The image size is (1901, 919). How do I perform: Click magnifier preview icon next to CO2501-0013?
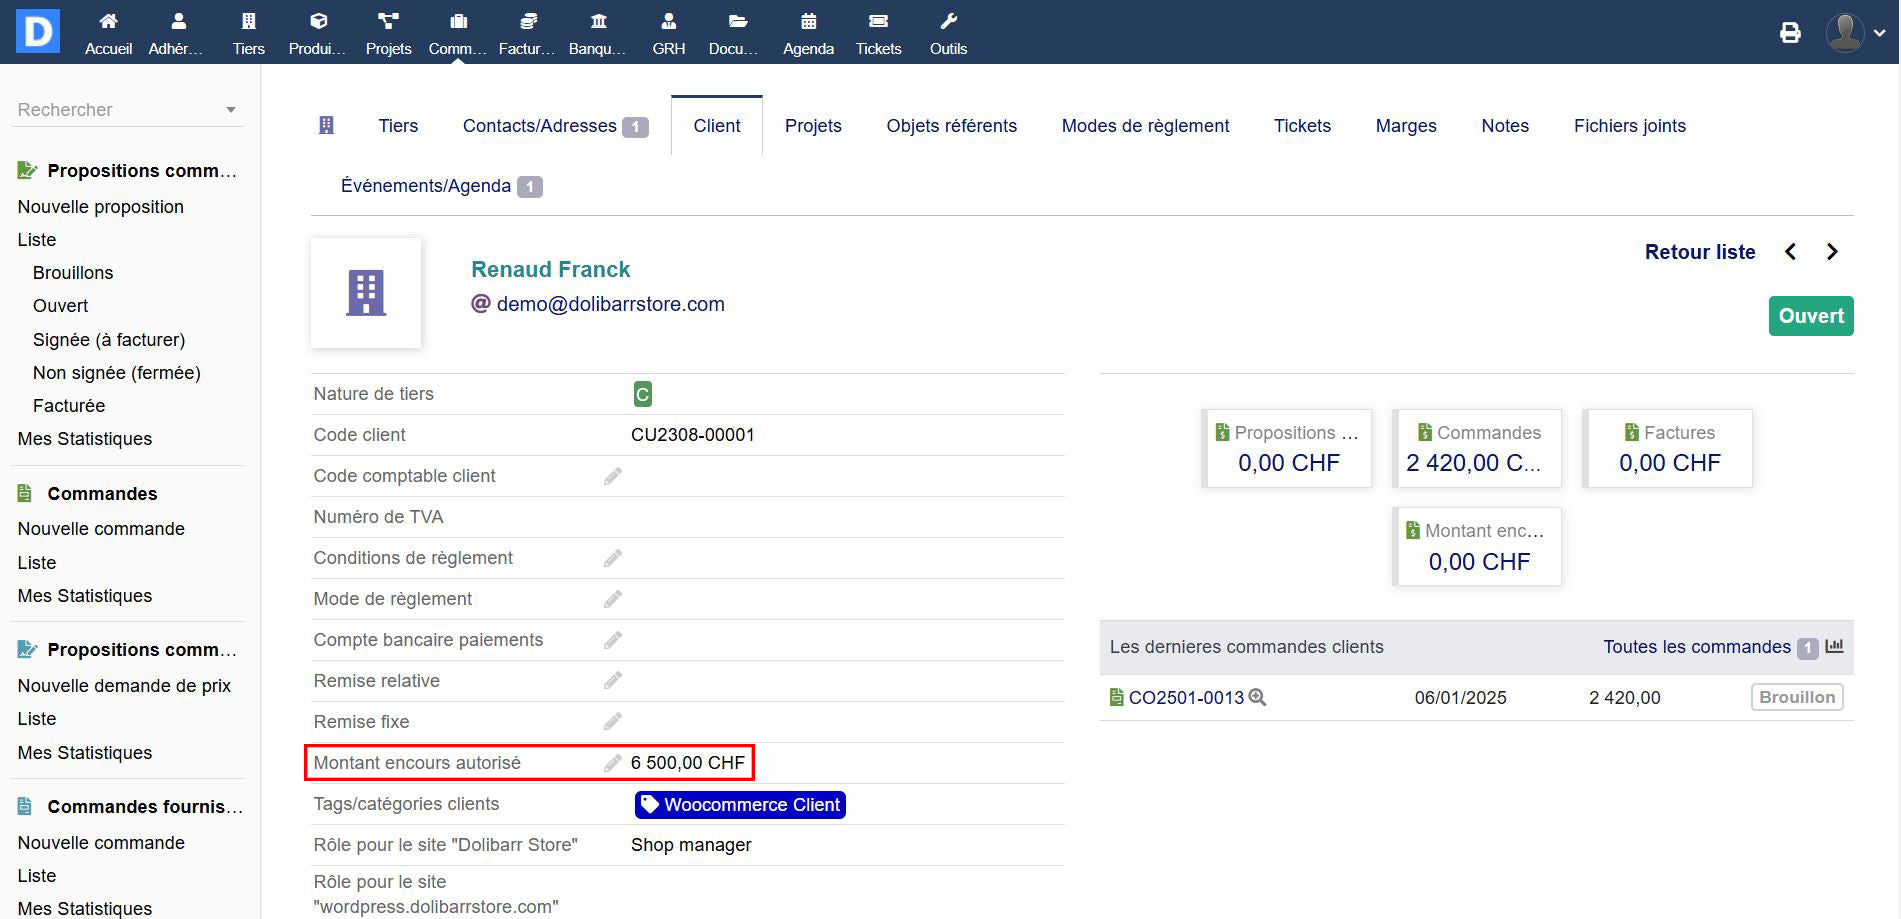1258,698
